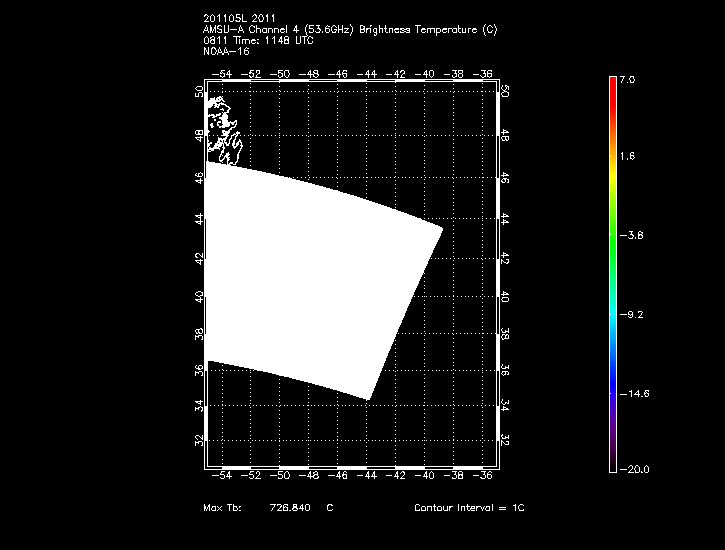
Task: Select the 1.6 color bar tick label
Action: [x=627, y=157]
